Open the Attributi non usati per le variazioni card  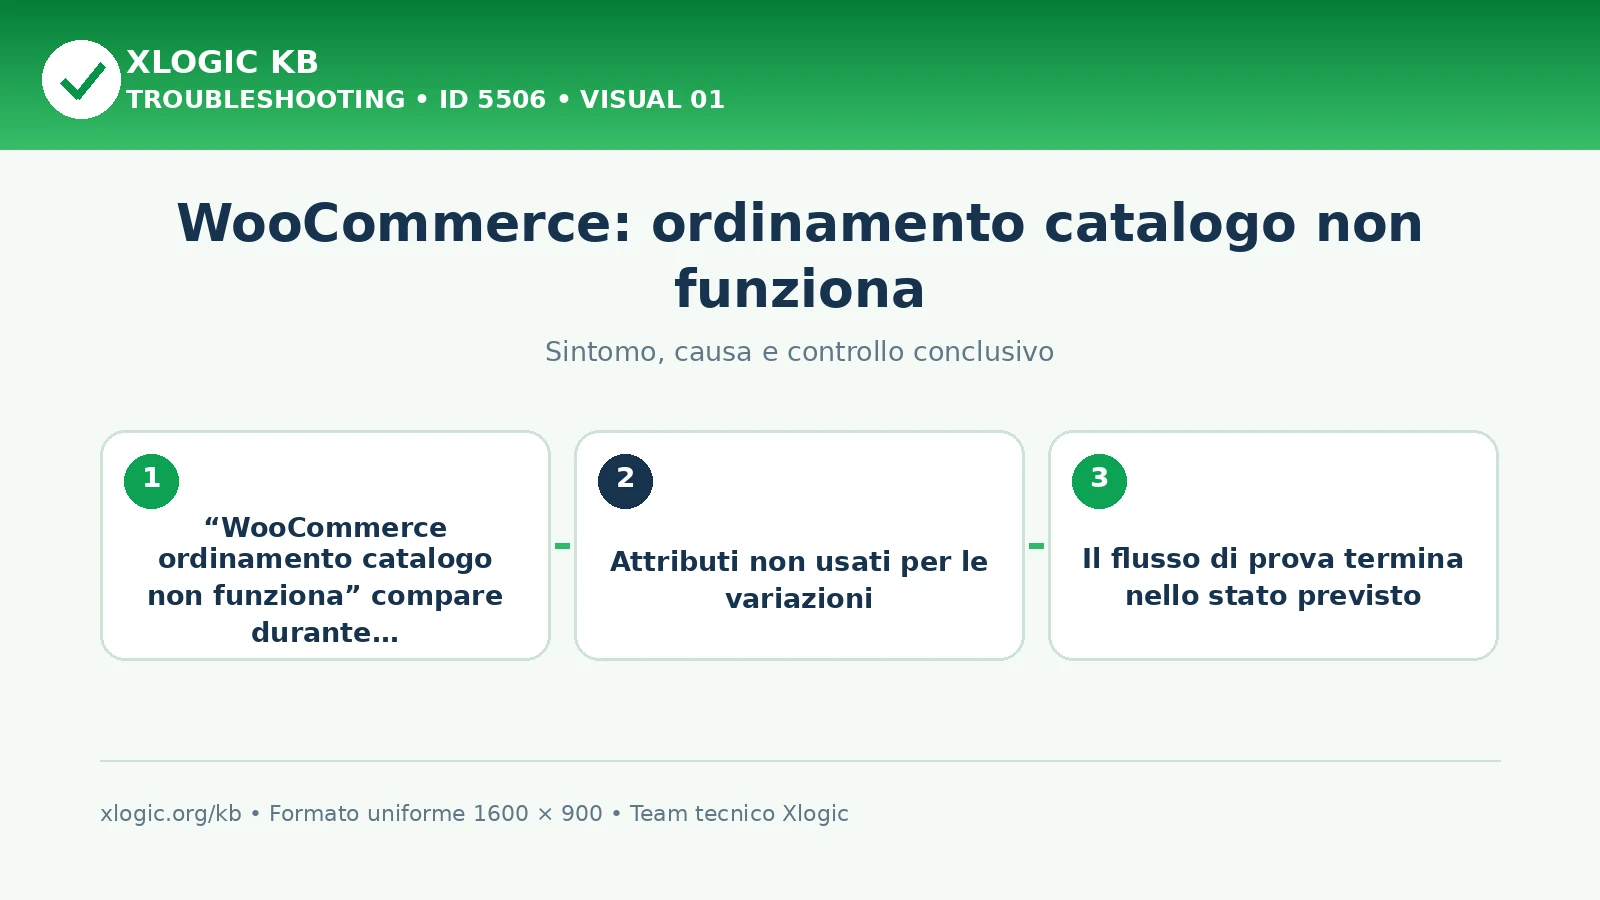[x=800, y=546]
